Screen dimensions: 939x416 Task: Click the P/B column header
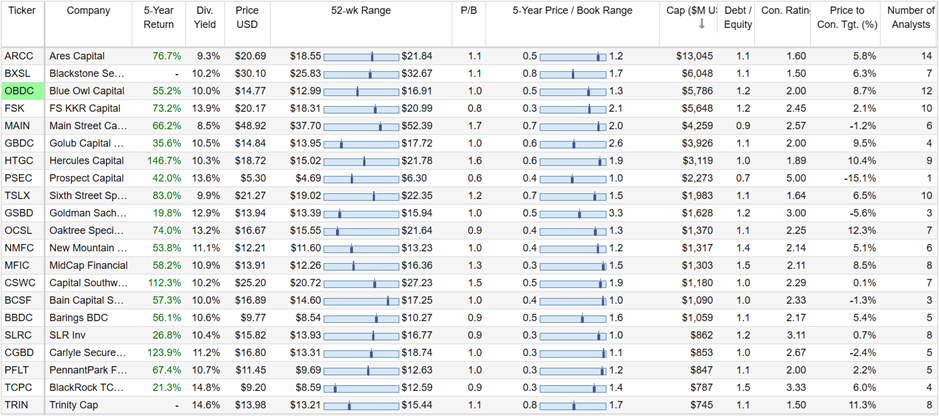[469, 11]
